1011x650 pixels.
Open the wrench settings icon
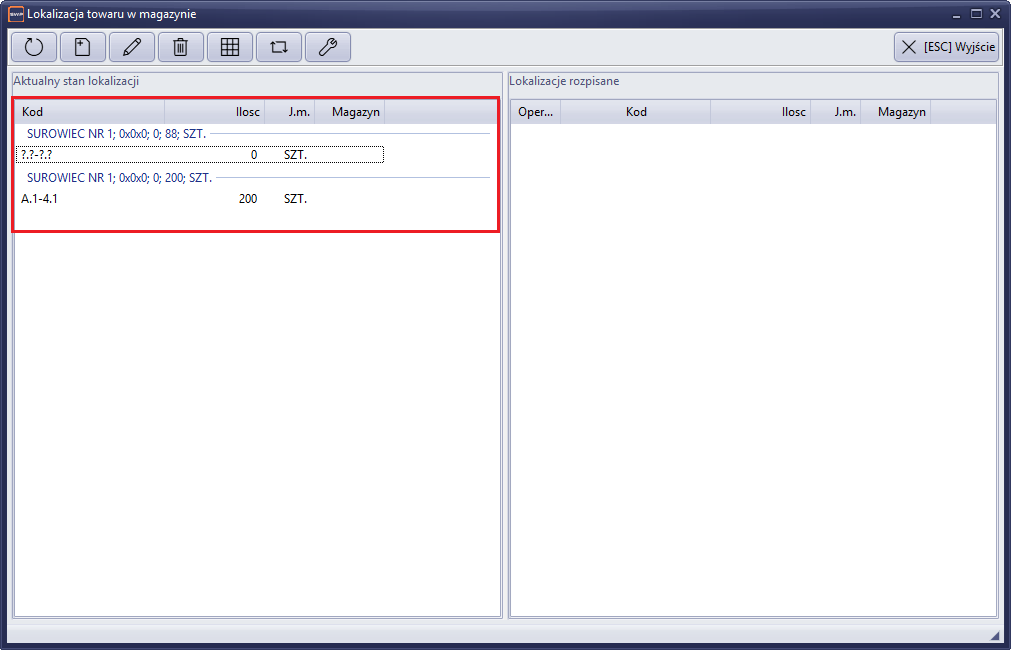click(x=328, y=47)
